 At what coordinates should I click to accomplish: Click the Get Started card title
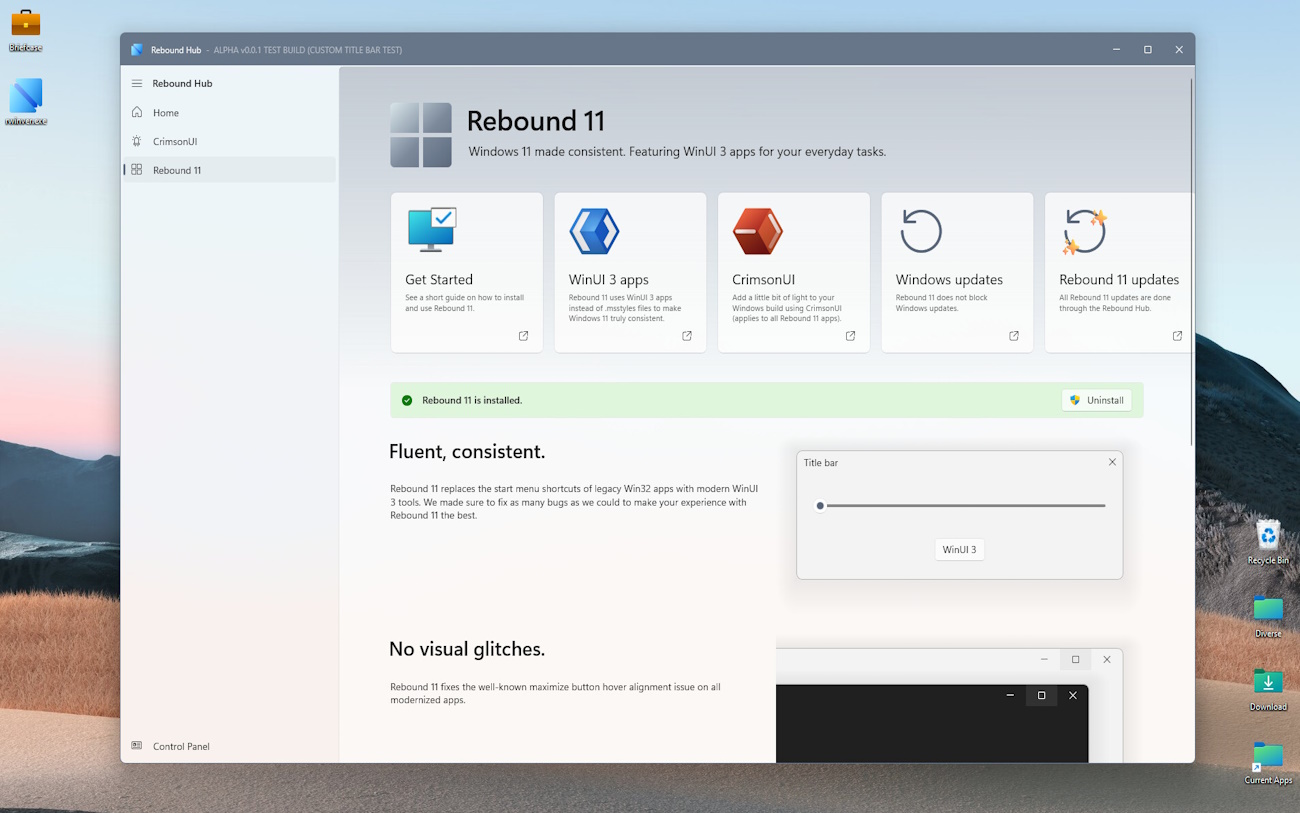pyautogui.click(x=439, y=280)
